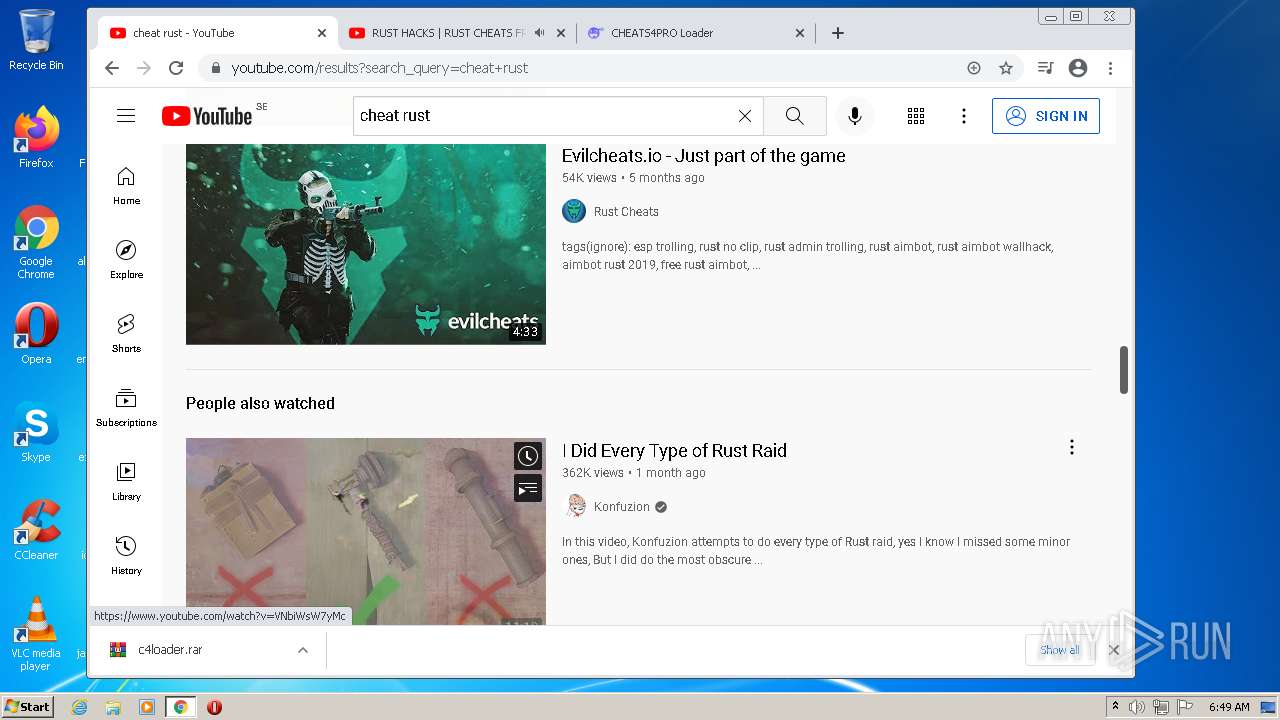Bookmark this page with star
1280x720 pixels.
tap(1006, 68)
